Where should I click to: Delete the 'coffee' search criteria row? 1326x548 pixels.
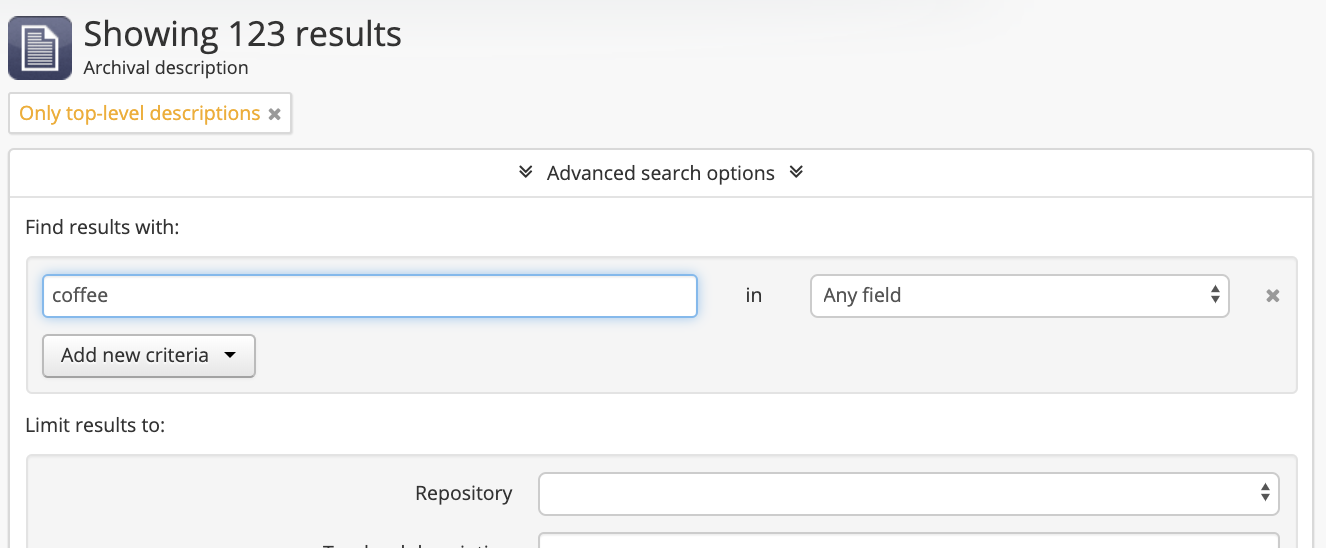coord(1272,296)
